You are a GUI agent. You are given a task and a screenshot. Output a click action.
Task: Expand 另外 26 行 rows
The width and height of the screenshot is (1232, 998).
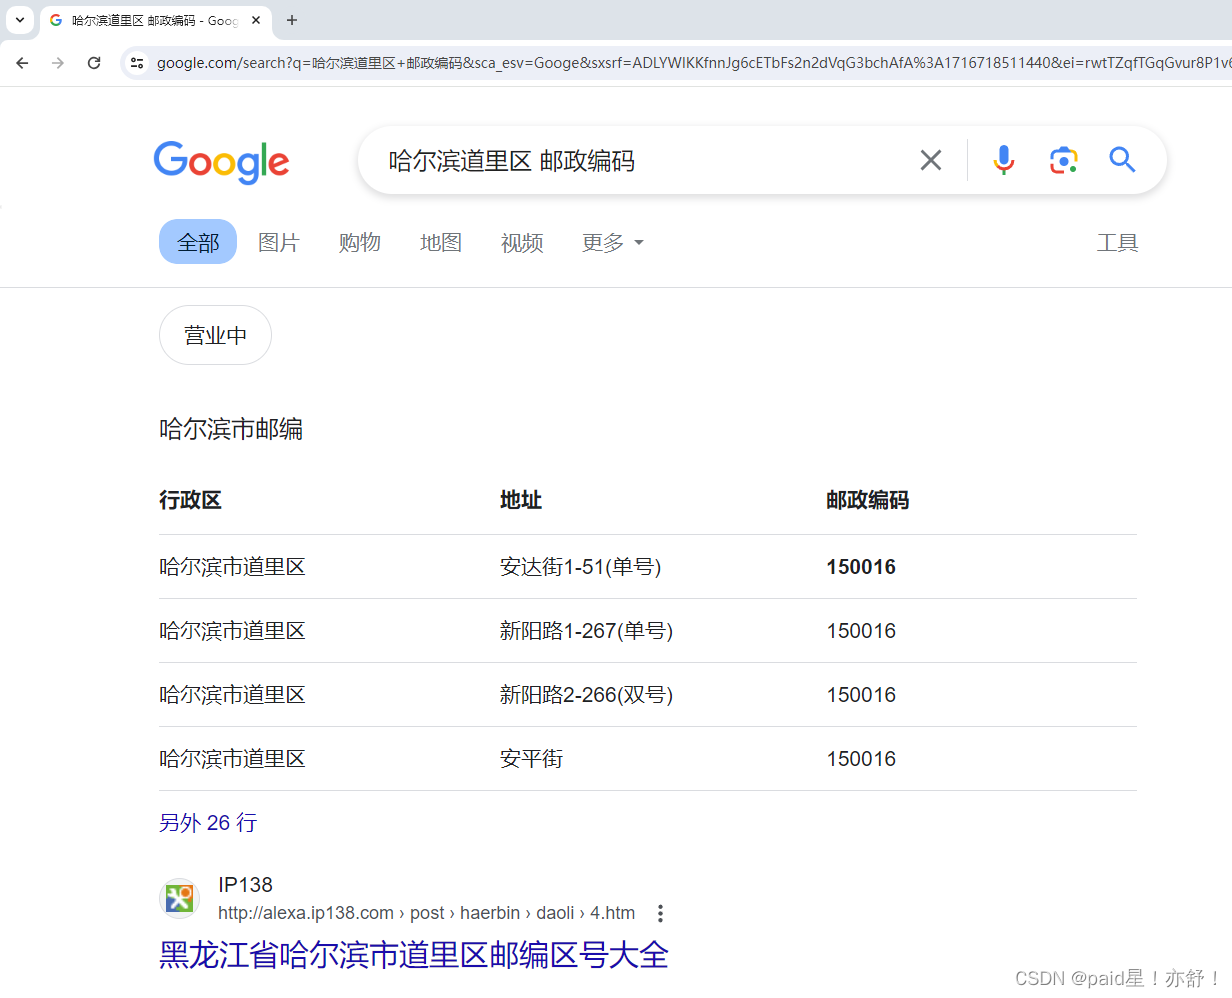click(x=208, y=823)
